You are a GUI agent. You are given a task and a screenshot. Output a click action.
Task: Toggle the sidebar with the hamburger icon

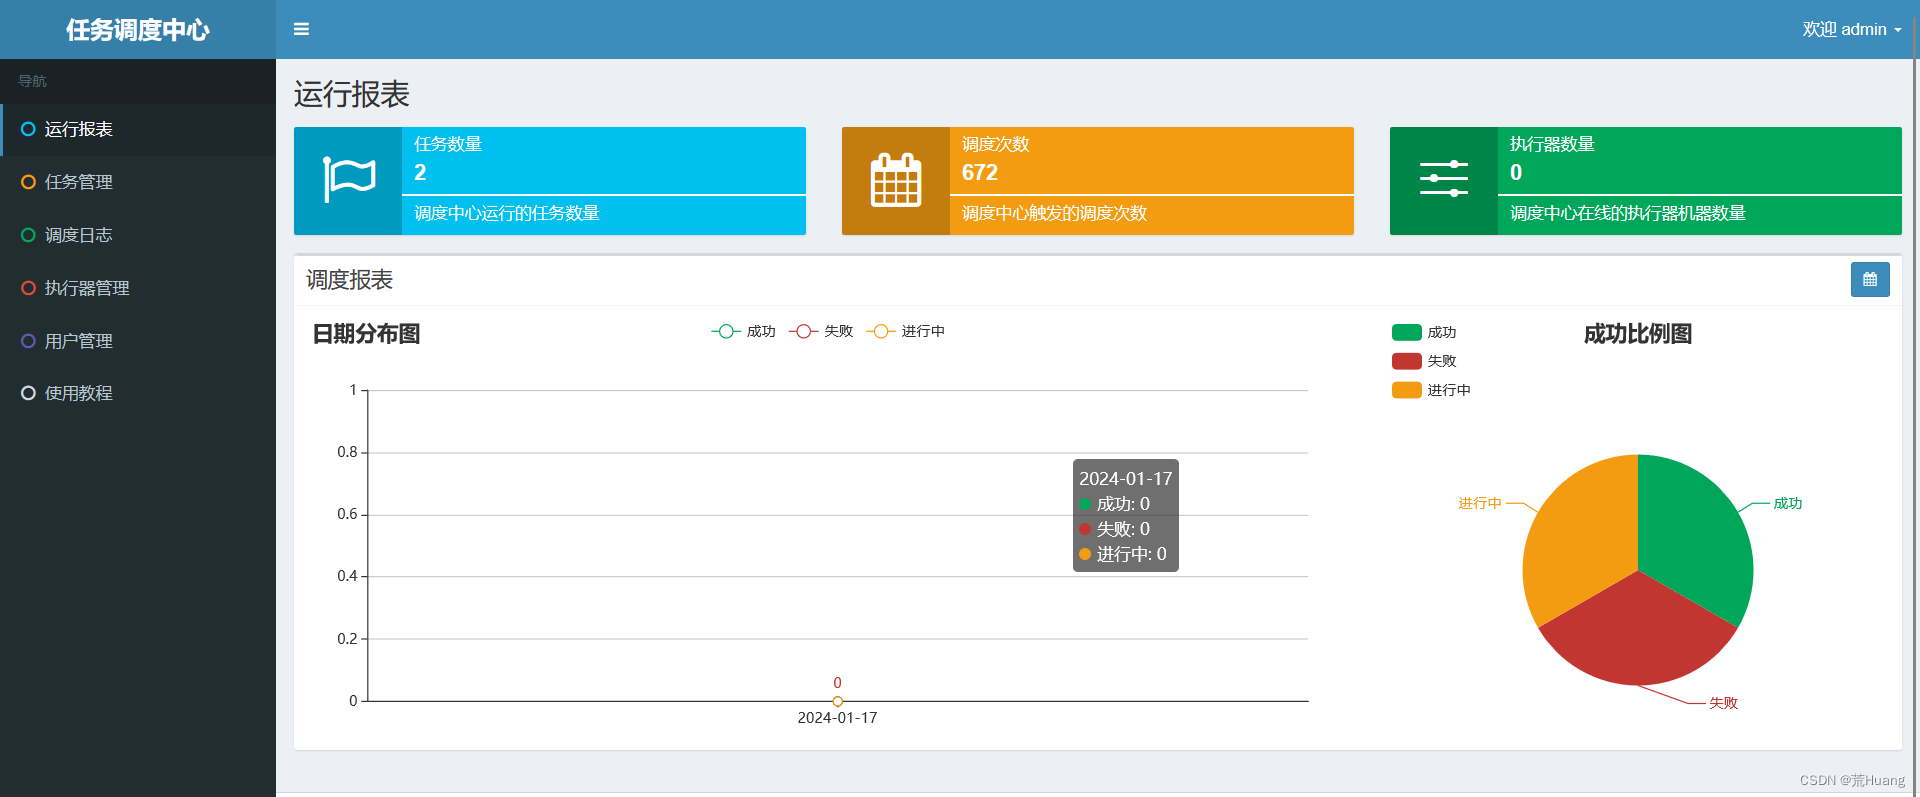301,29
